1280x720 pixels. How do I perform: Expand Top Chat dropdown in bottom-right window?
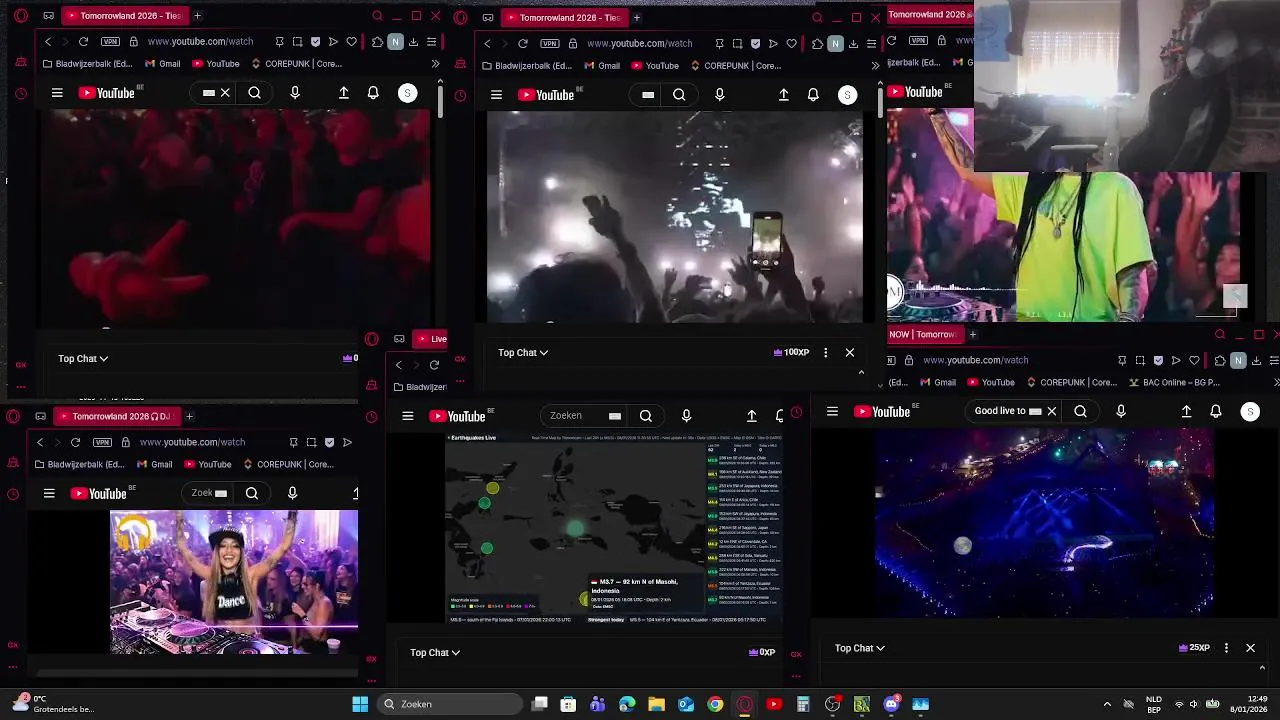(x=860, y=648)
